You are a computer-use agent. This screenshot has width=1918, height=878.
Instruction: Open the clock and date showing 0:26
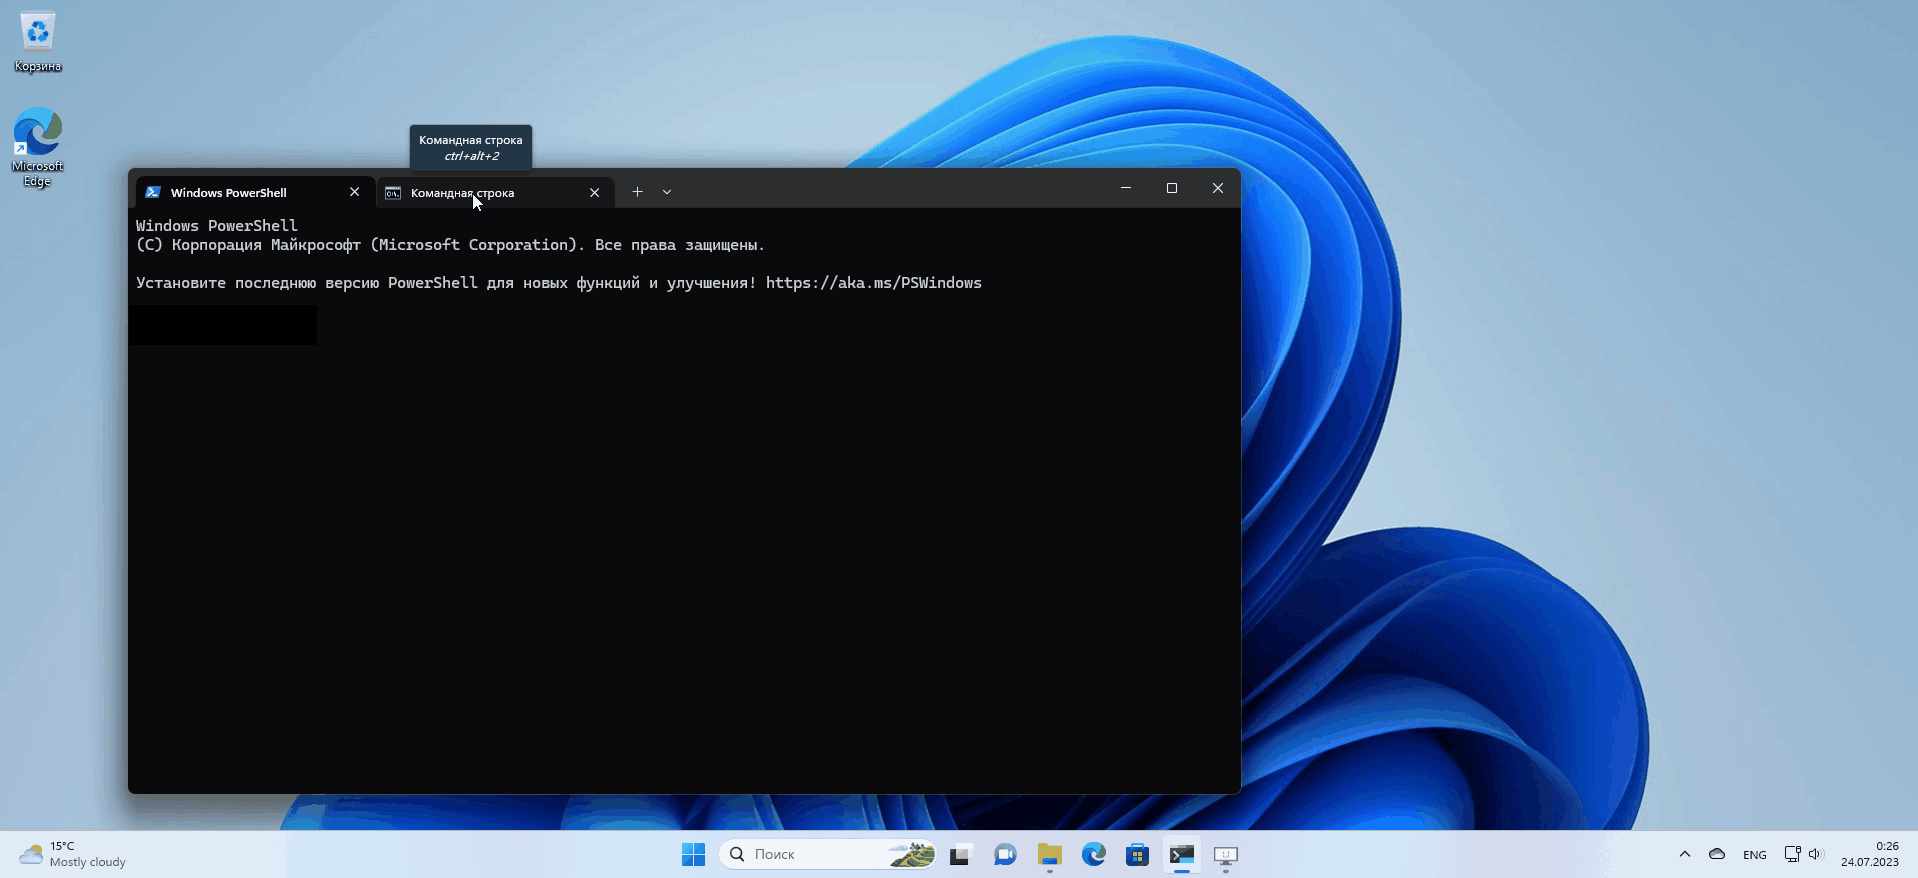coord(1870,854)
